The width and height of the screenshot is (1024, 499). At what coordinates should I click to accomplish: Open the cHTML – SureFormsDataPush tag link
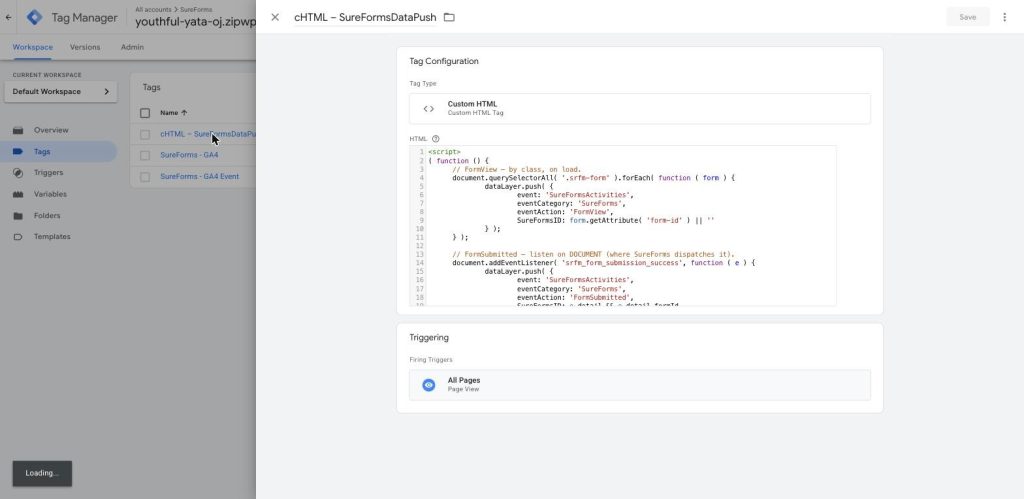(208, 135)
